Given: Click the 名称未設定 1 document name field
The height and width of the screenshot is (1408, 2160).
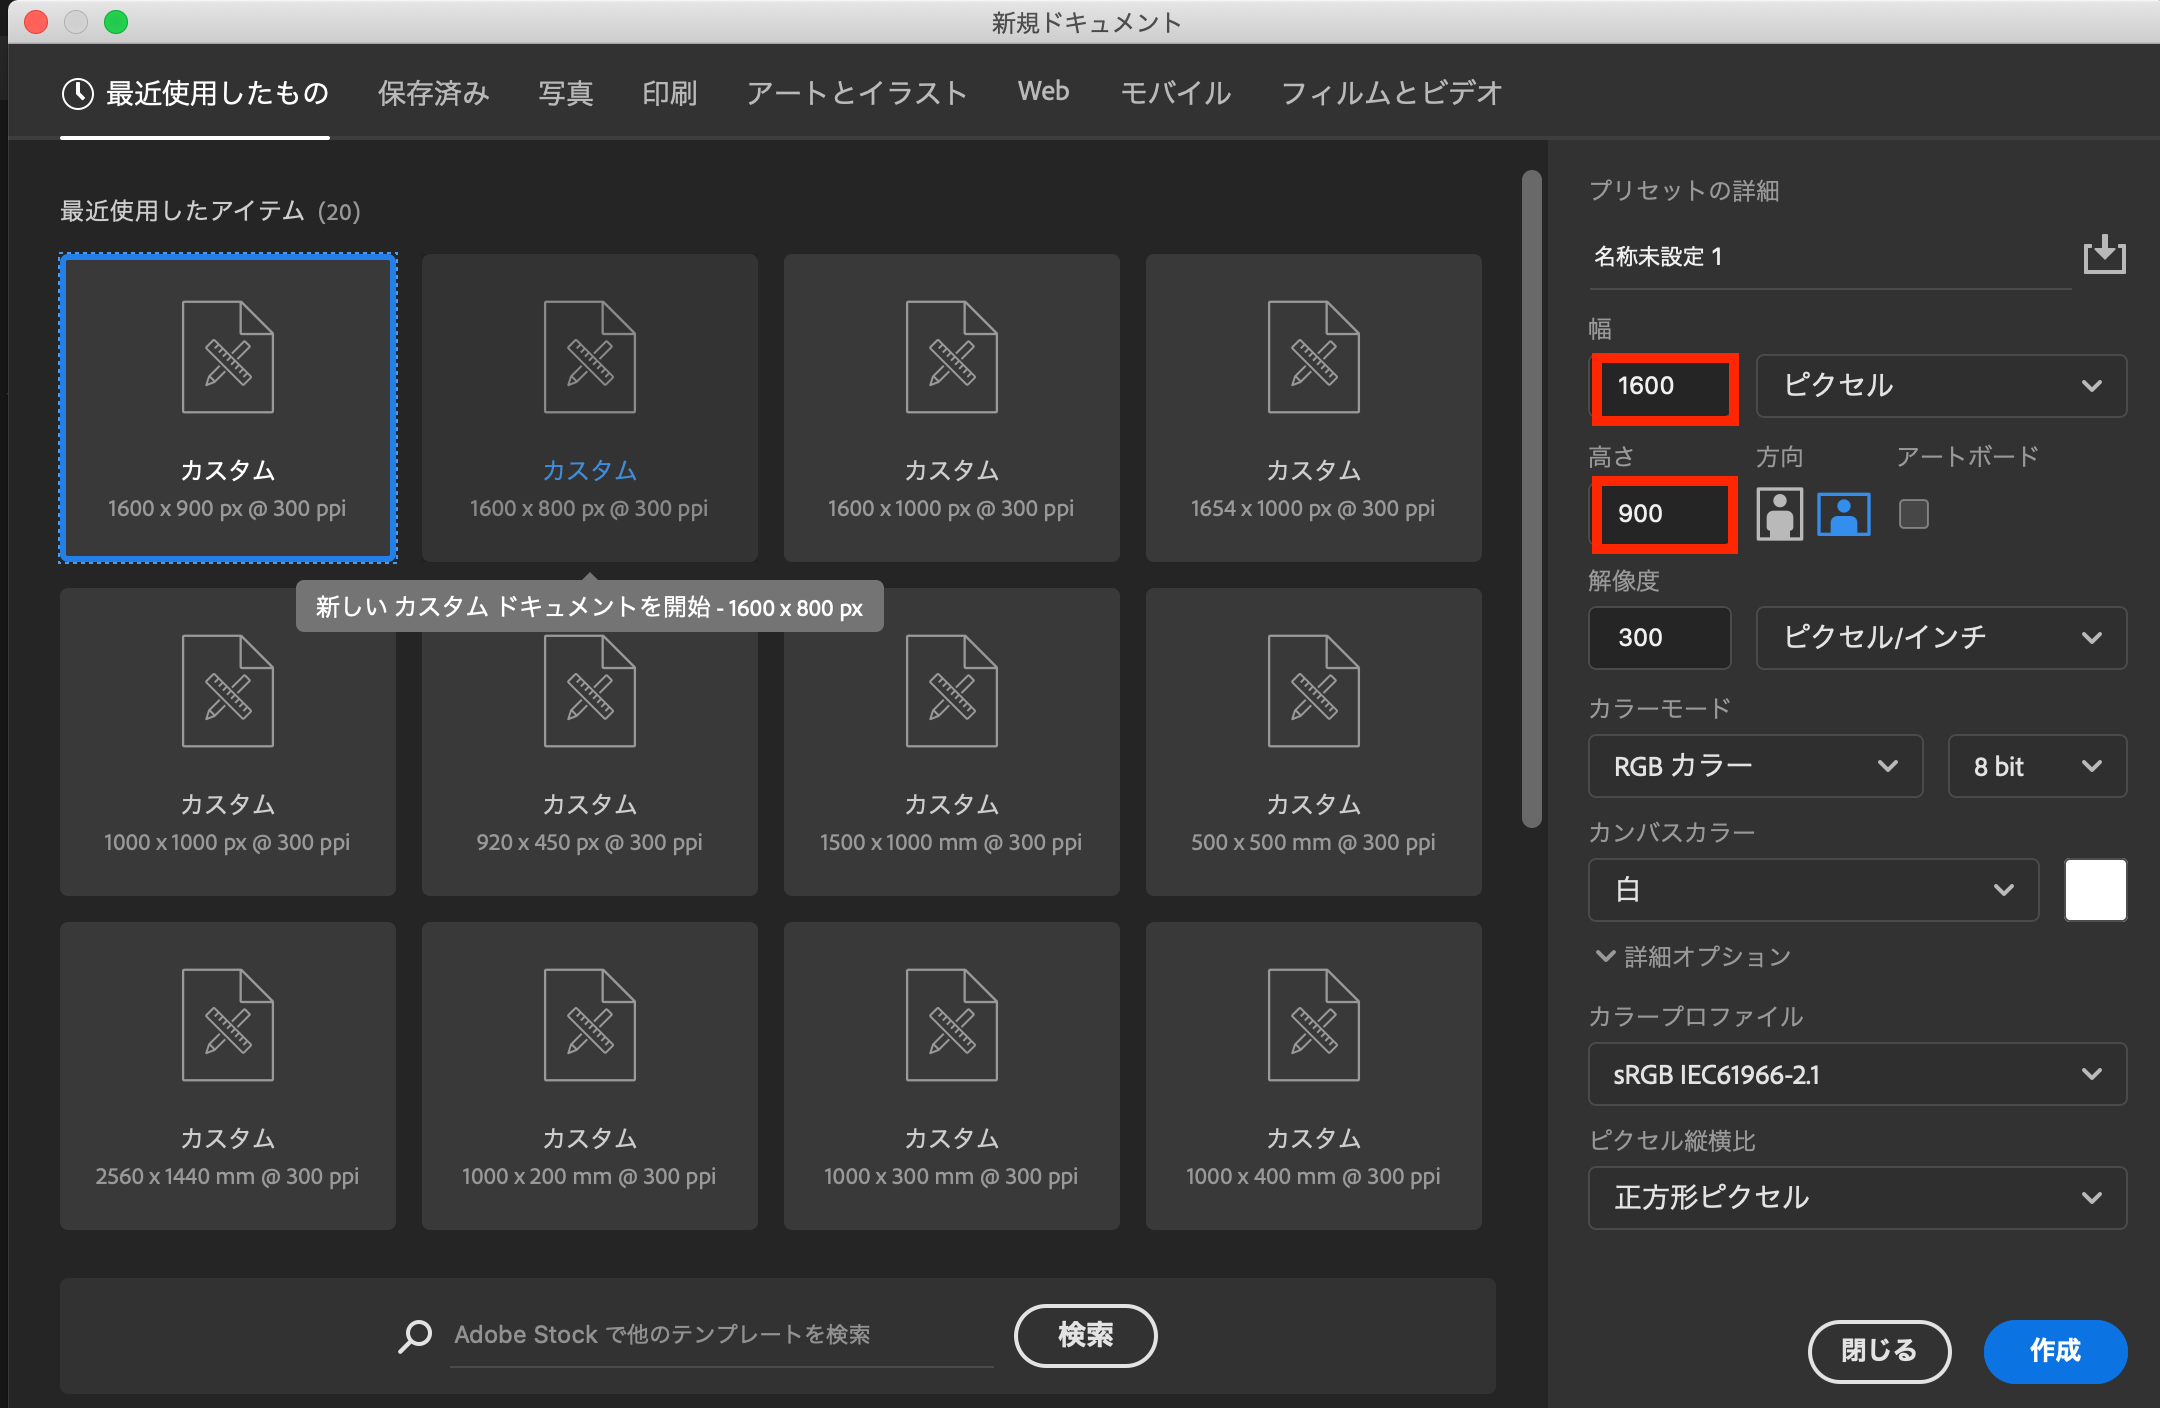Looking at the screenshot, I should point(1829,257).
